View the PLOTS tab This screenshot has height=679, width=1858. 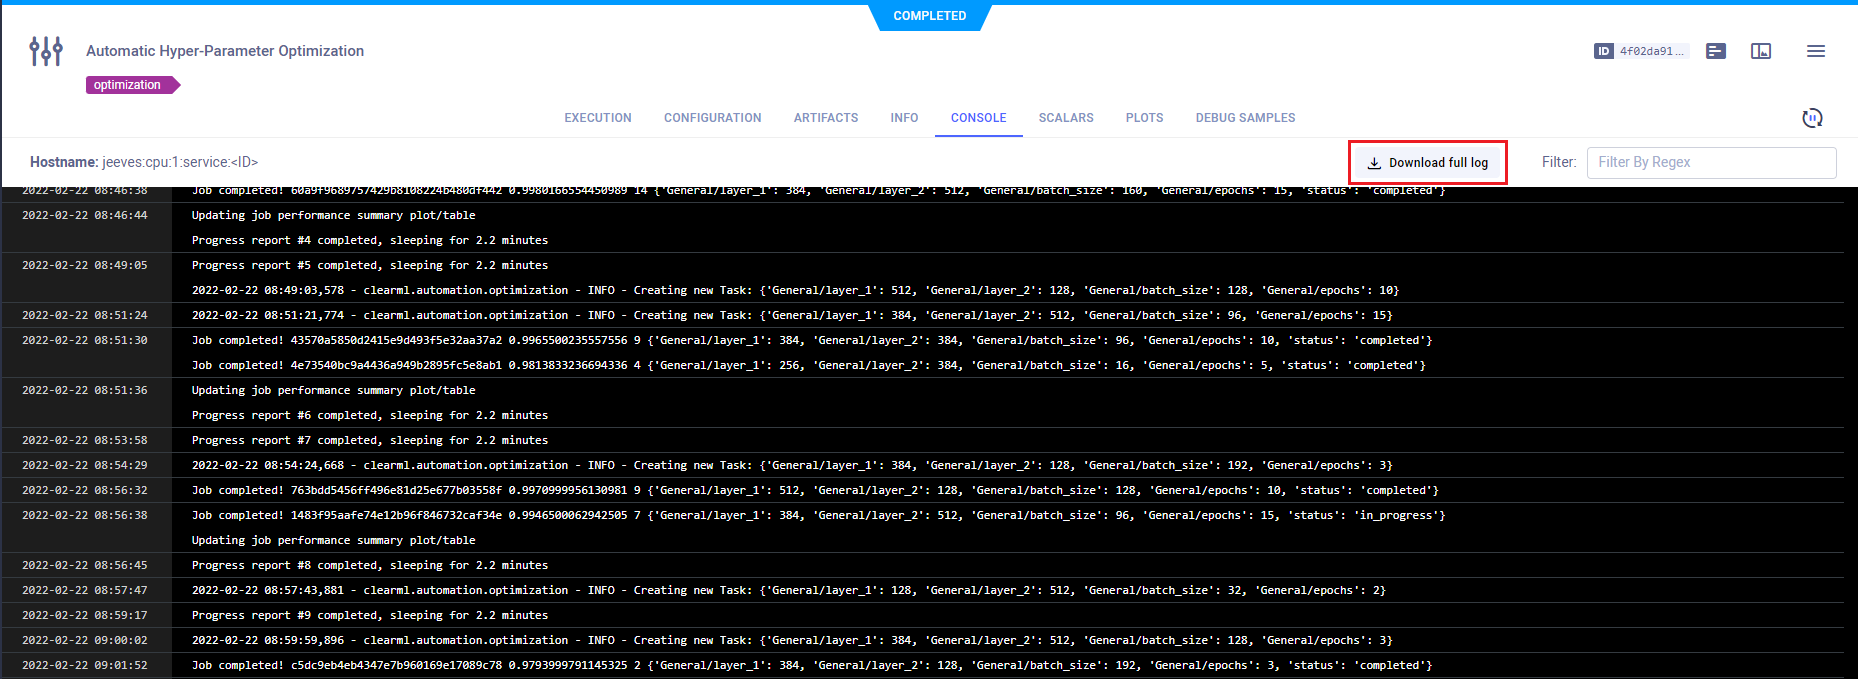[x=1144, y=118]
